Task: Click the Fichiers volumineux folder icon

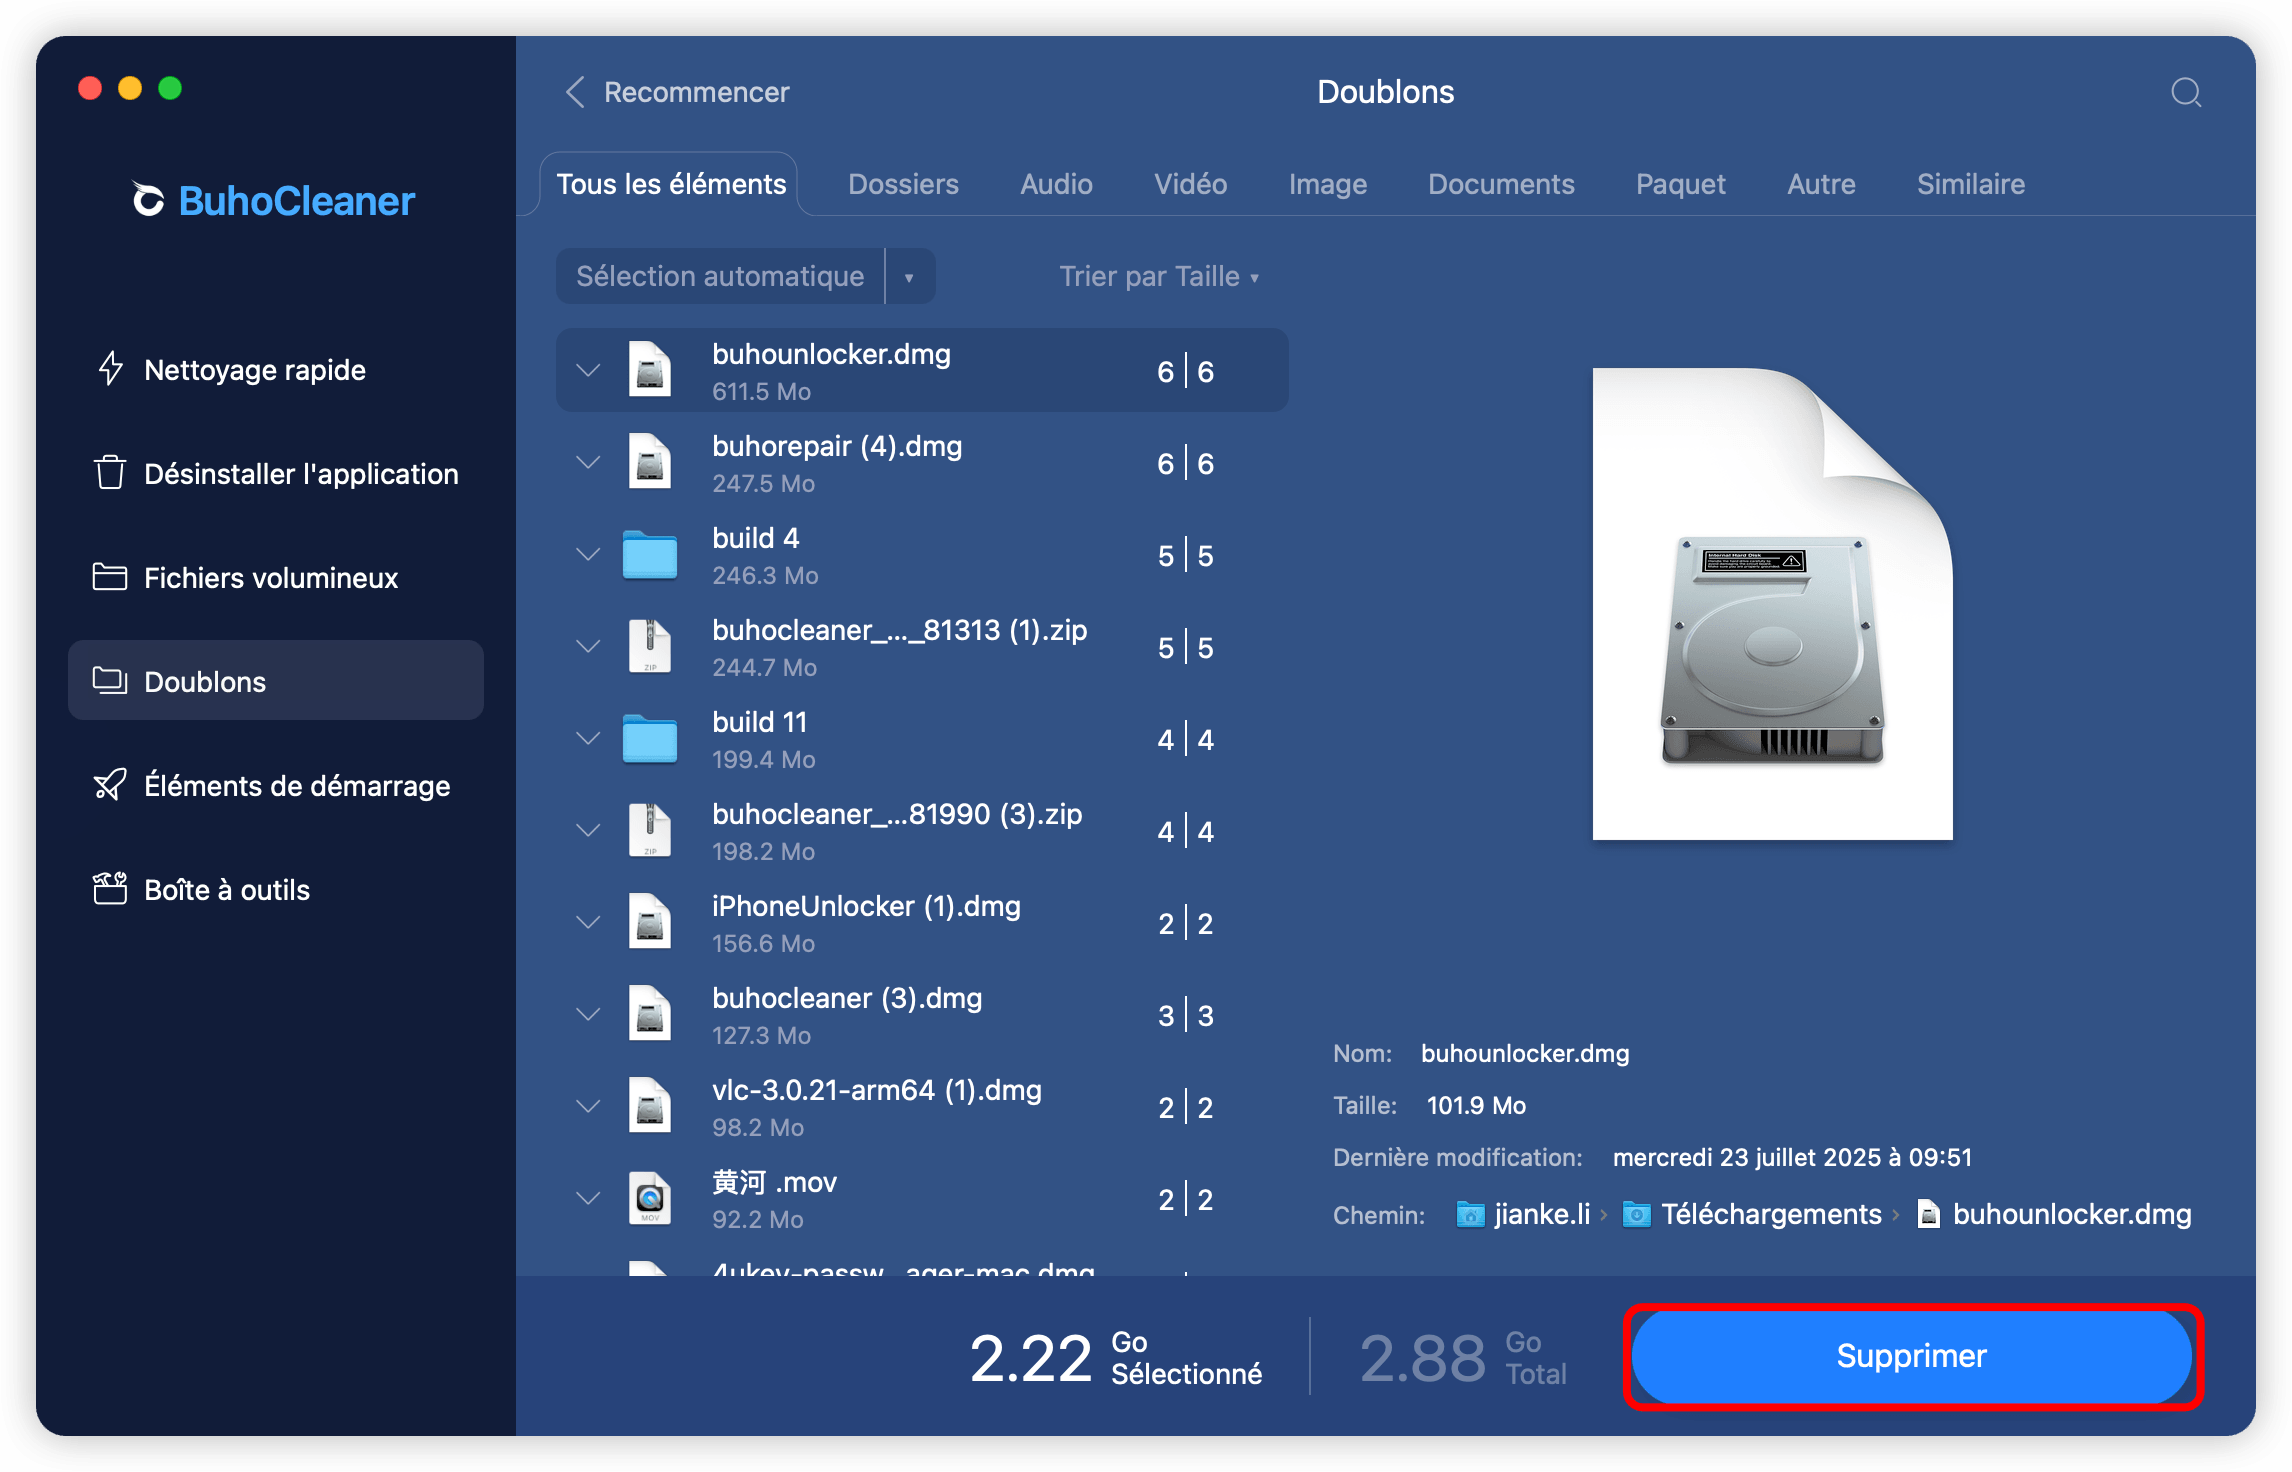Action: 110,577
